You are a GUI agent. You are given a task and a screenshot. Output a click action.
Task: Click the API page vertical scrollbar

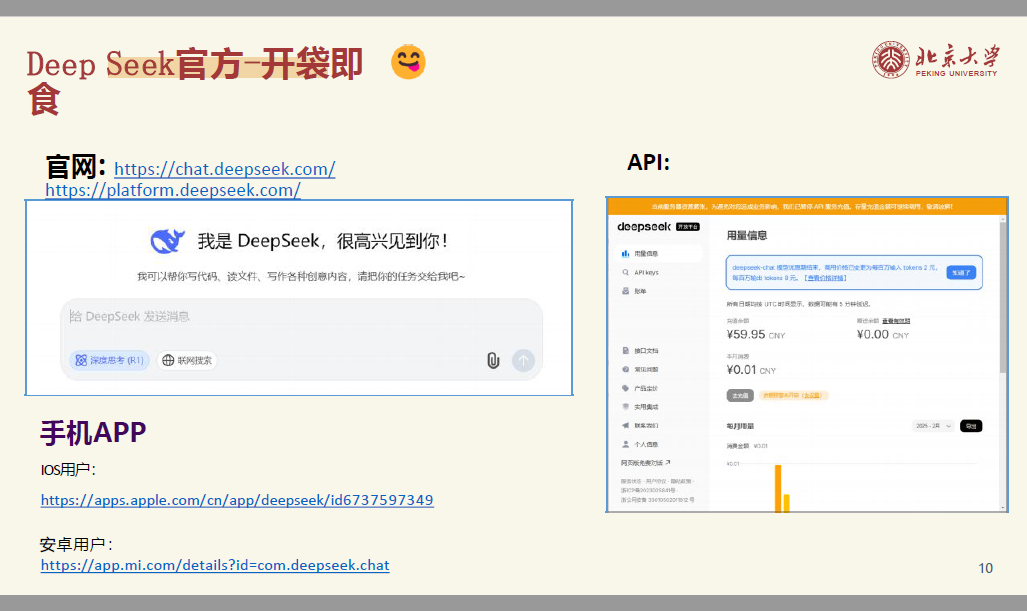click(1003, 296)
